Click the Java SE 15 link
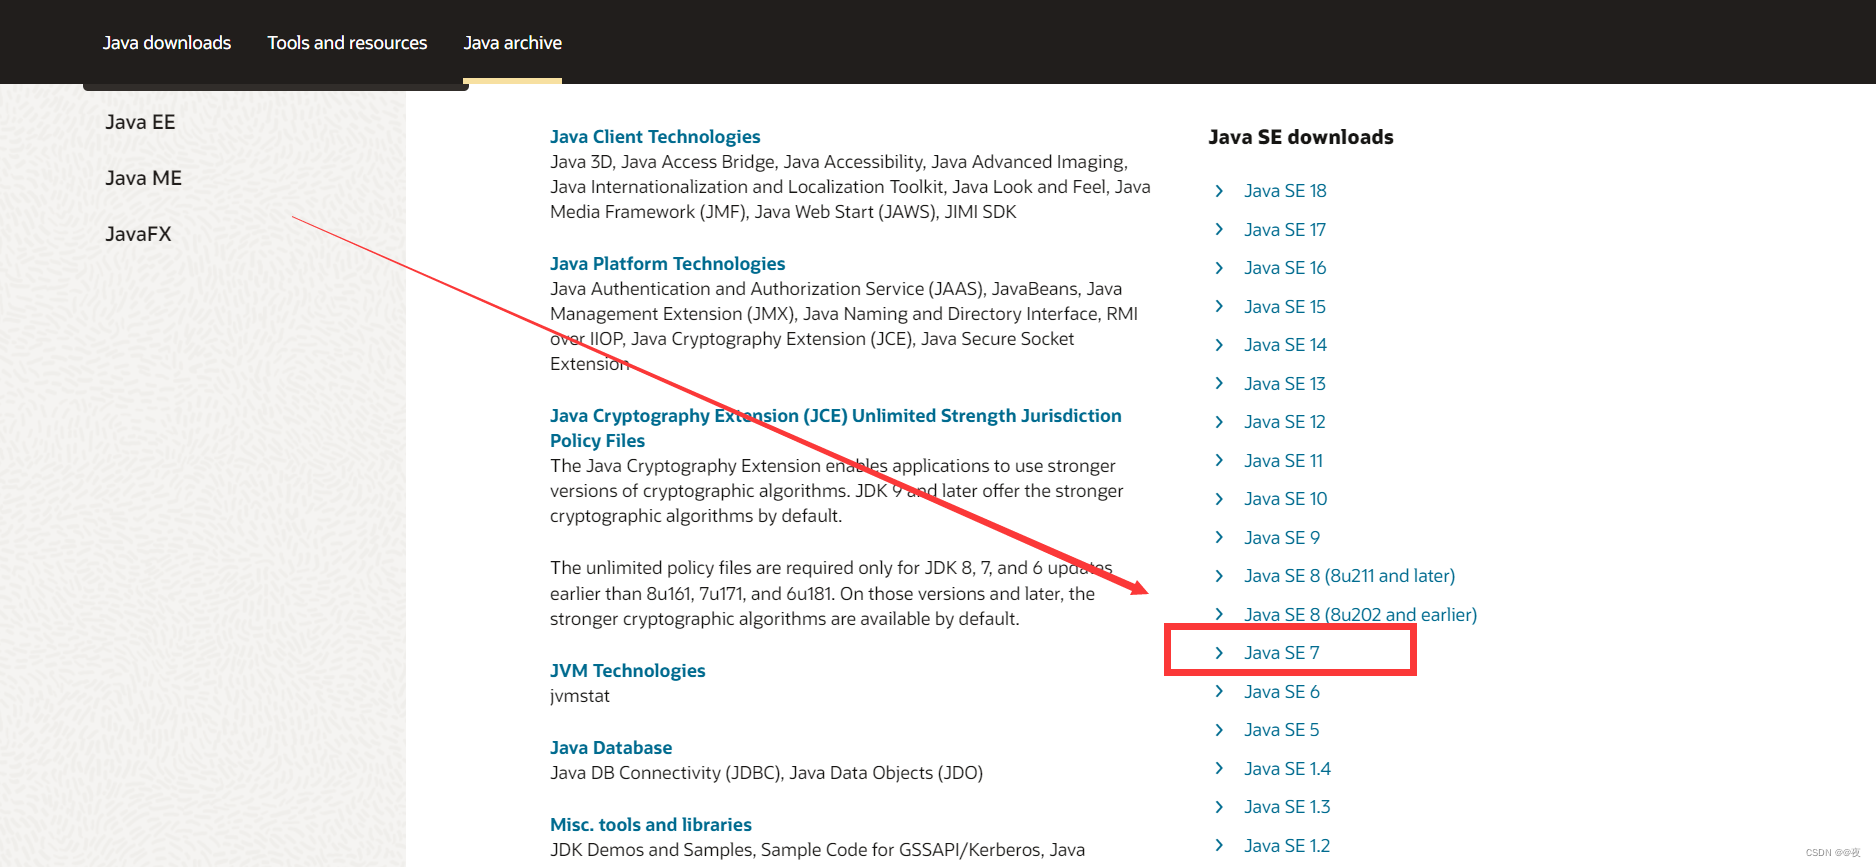 pos(1285,307)
